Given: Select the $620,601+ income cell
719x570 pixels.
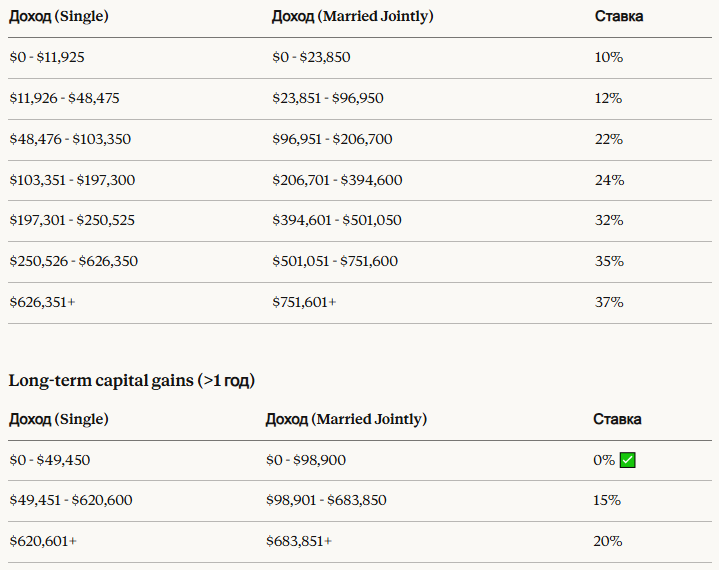Looking at the screenshot, I should [x=43, y=541].
